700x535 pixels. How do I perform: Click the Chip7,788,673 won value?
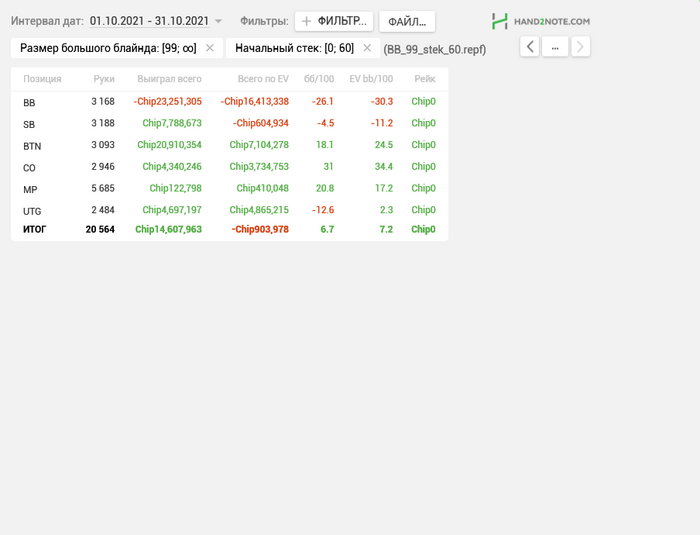pyautogui.click(x=172, y=123)
